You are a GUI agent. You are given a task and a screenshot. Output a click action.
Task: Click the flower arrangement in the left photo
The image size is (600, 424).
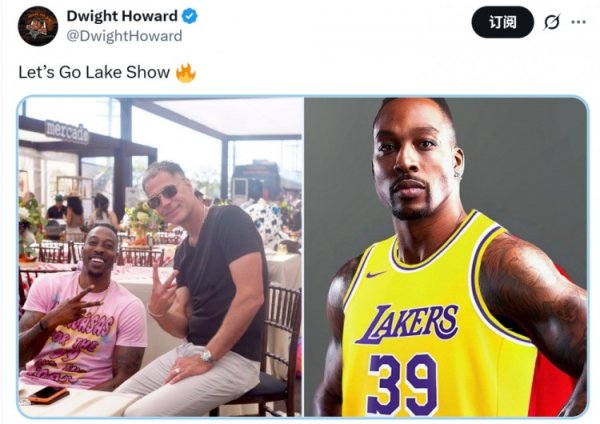coord(143,221)
